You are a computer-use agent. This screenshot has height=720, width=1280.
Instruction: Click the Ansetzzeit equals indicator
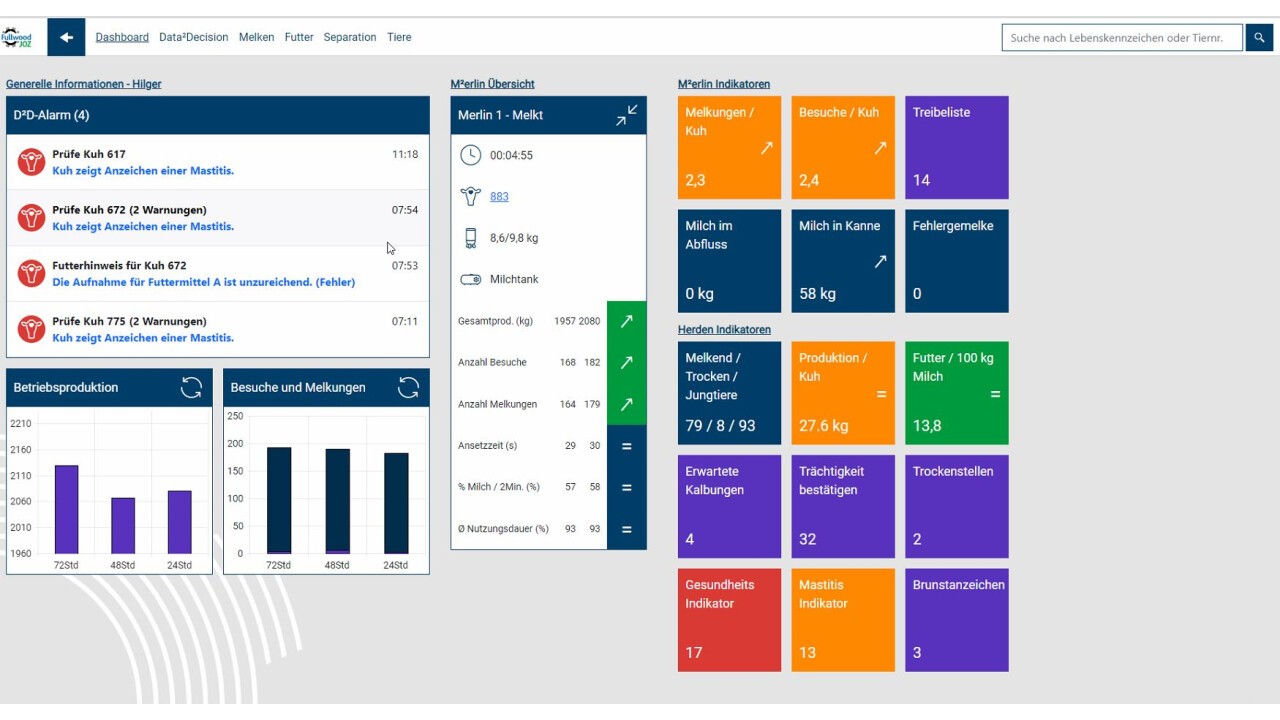point(627,446)
